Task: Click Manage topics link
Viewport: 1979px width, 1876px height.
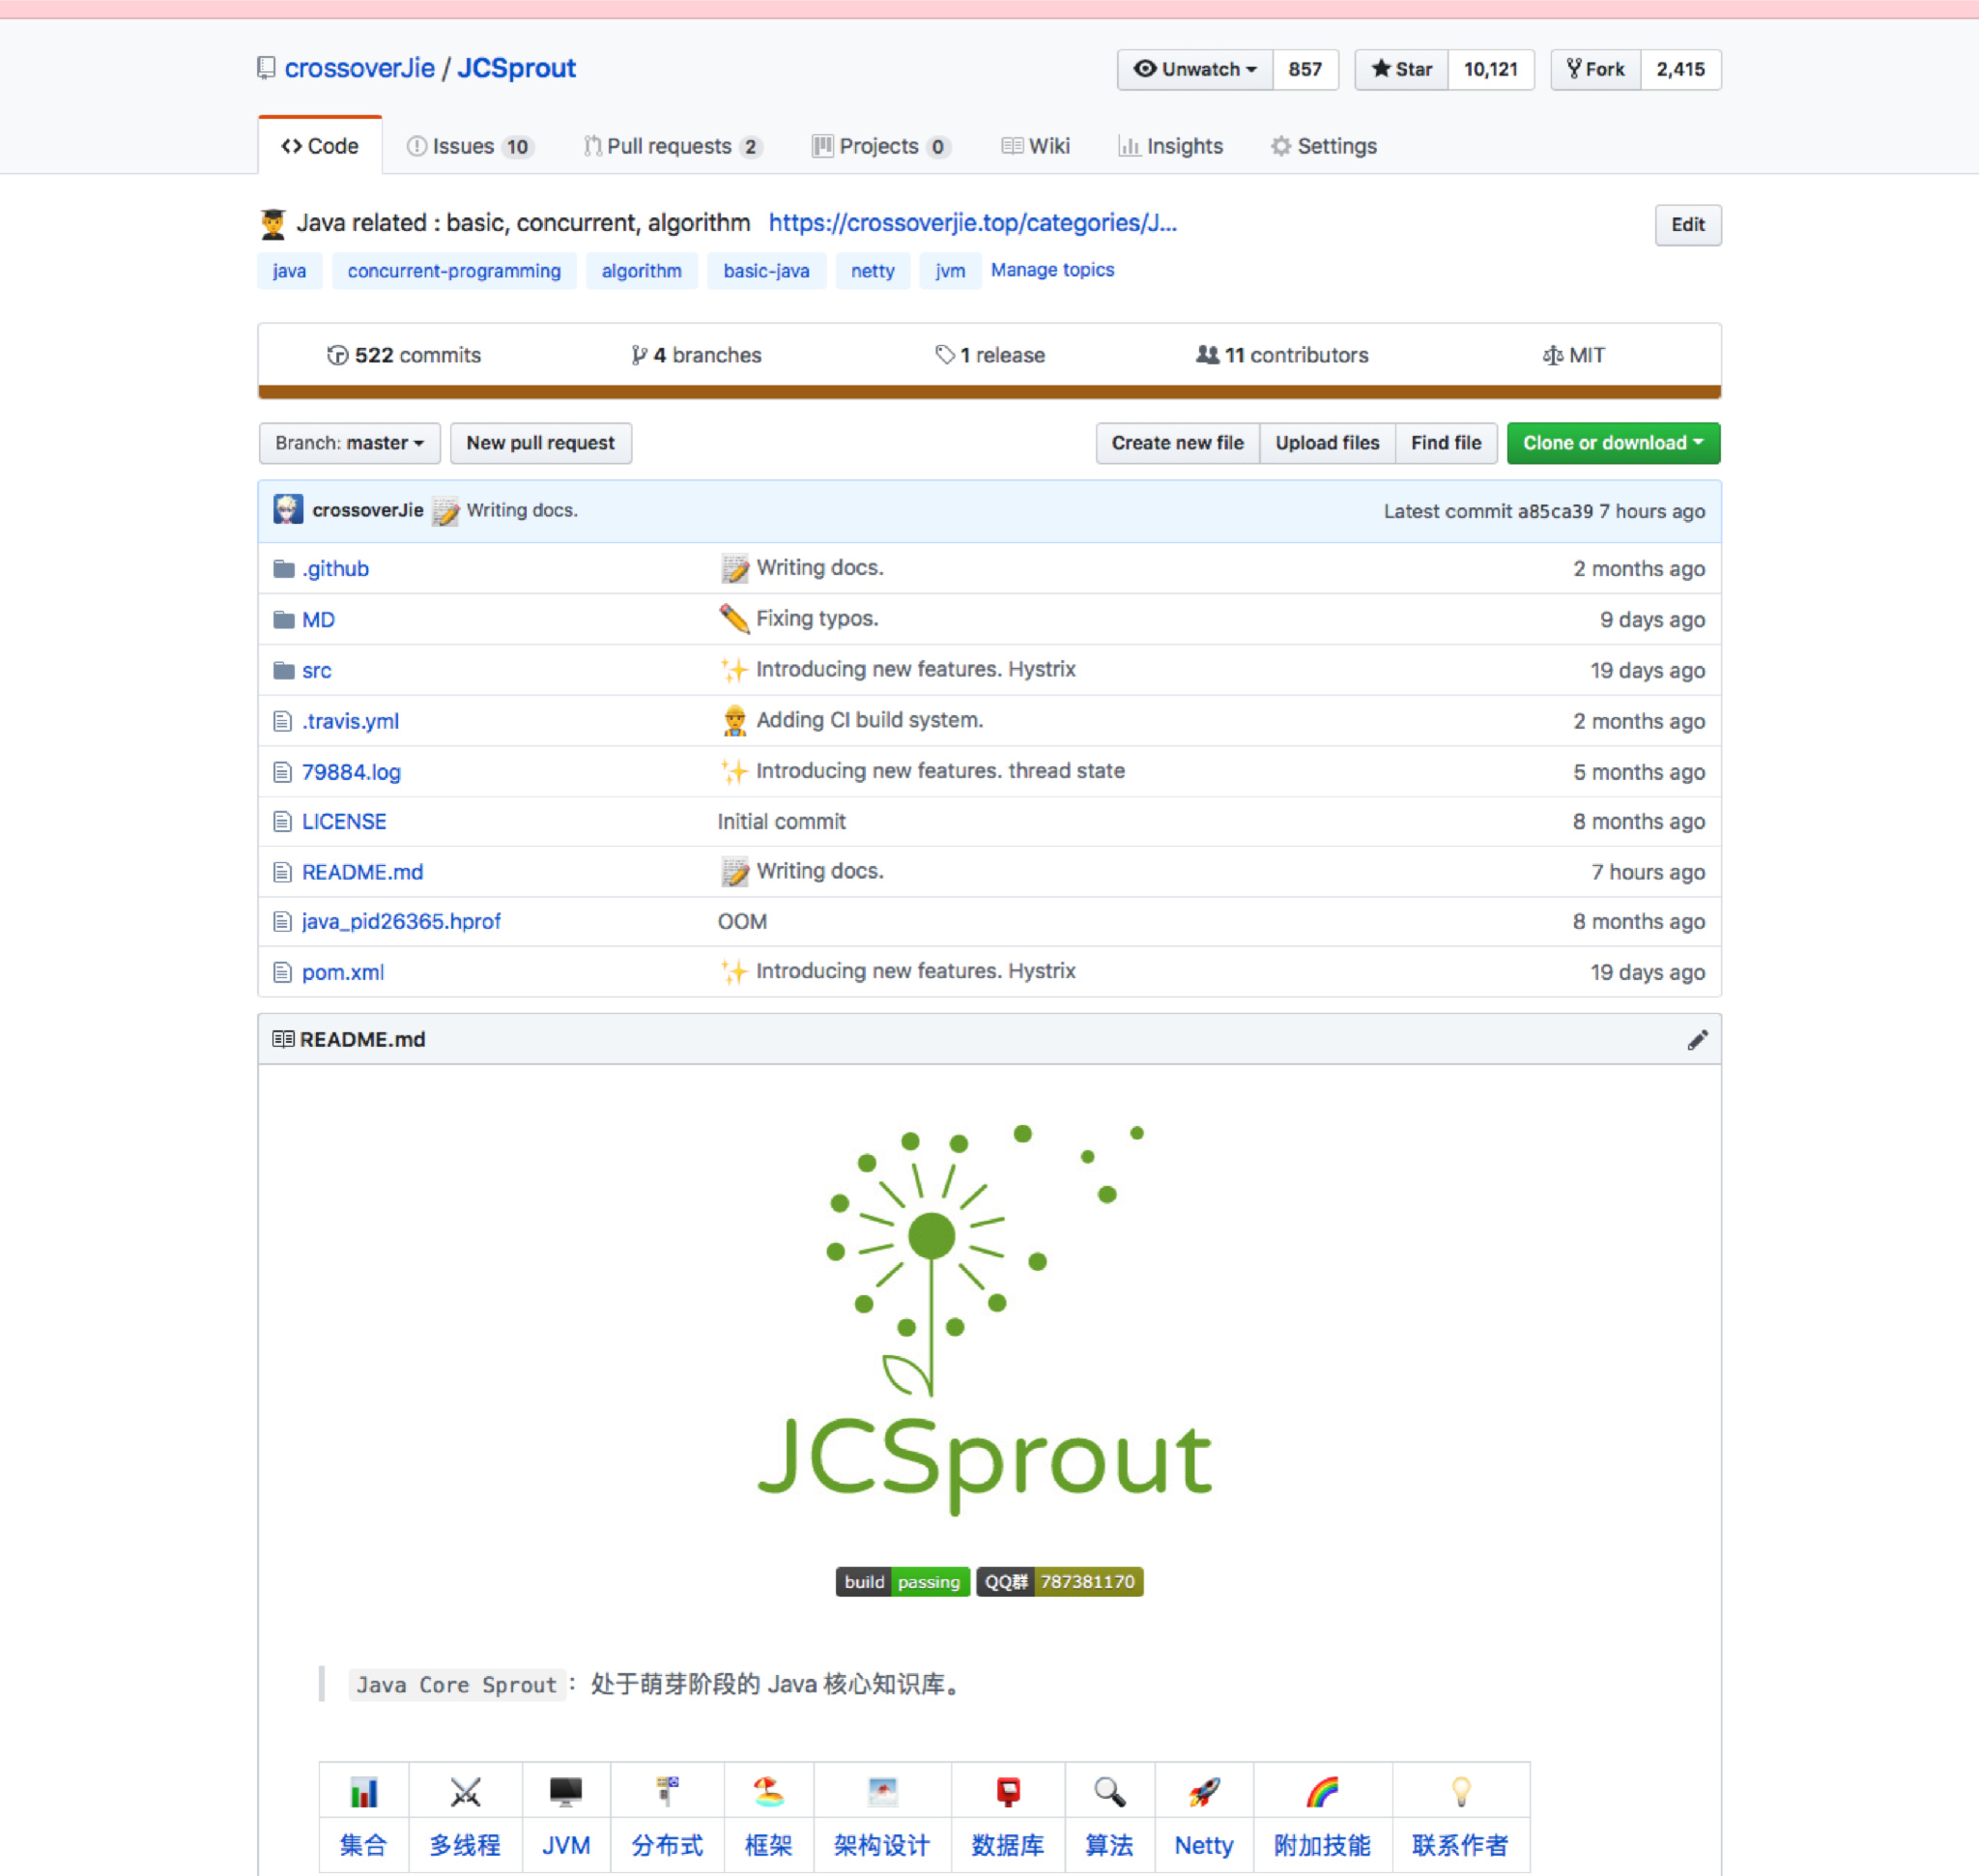Action: click(x=1052, y=270)
